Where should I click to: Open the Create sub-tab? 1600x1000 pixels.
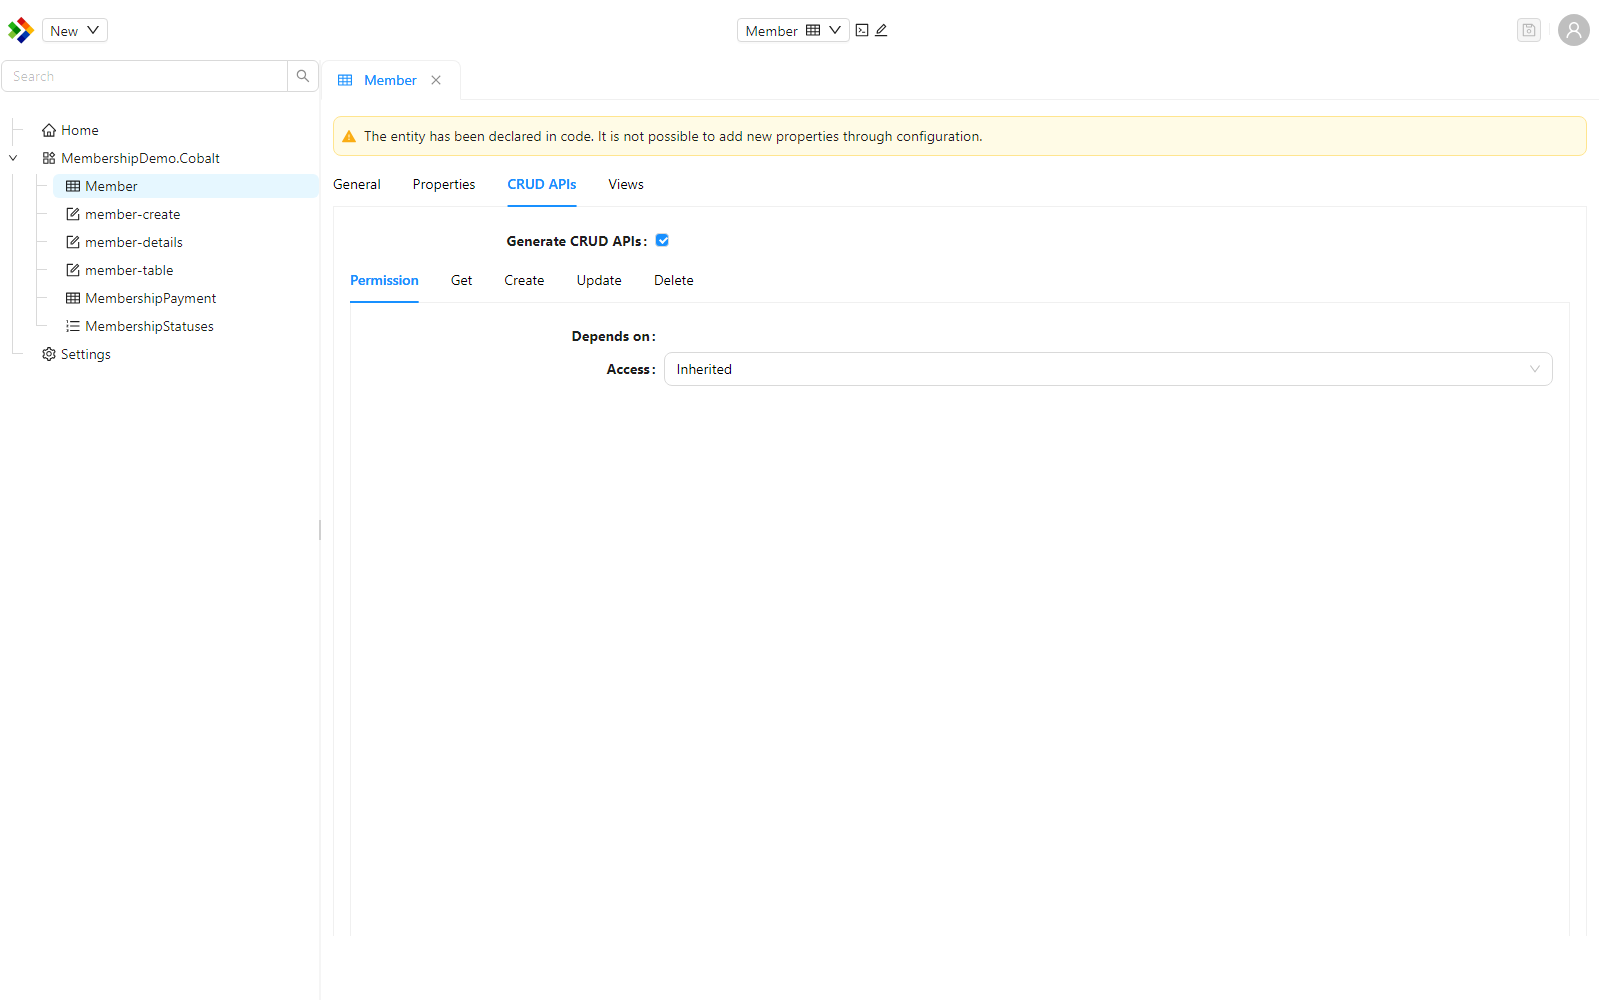(524, 280)
